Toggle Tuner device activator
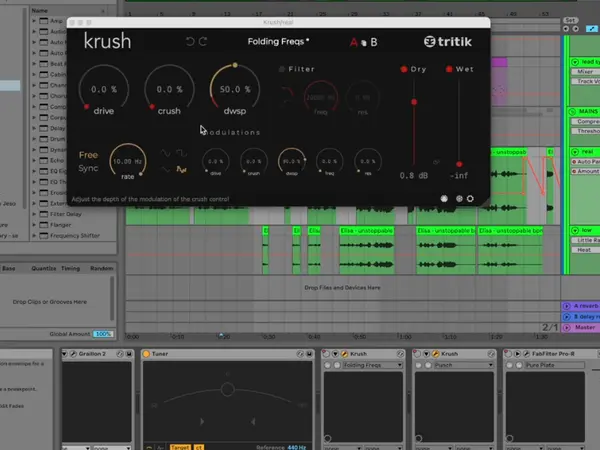This screenshot has height=450, width=600. click(x=146, y=354)
